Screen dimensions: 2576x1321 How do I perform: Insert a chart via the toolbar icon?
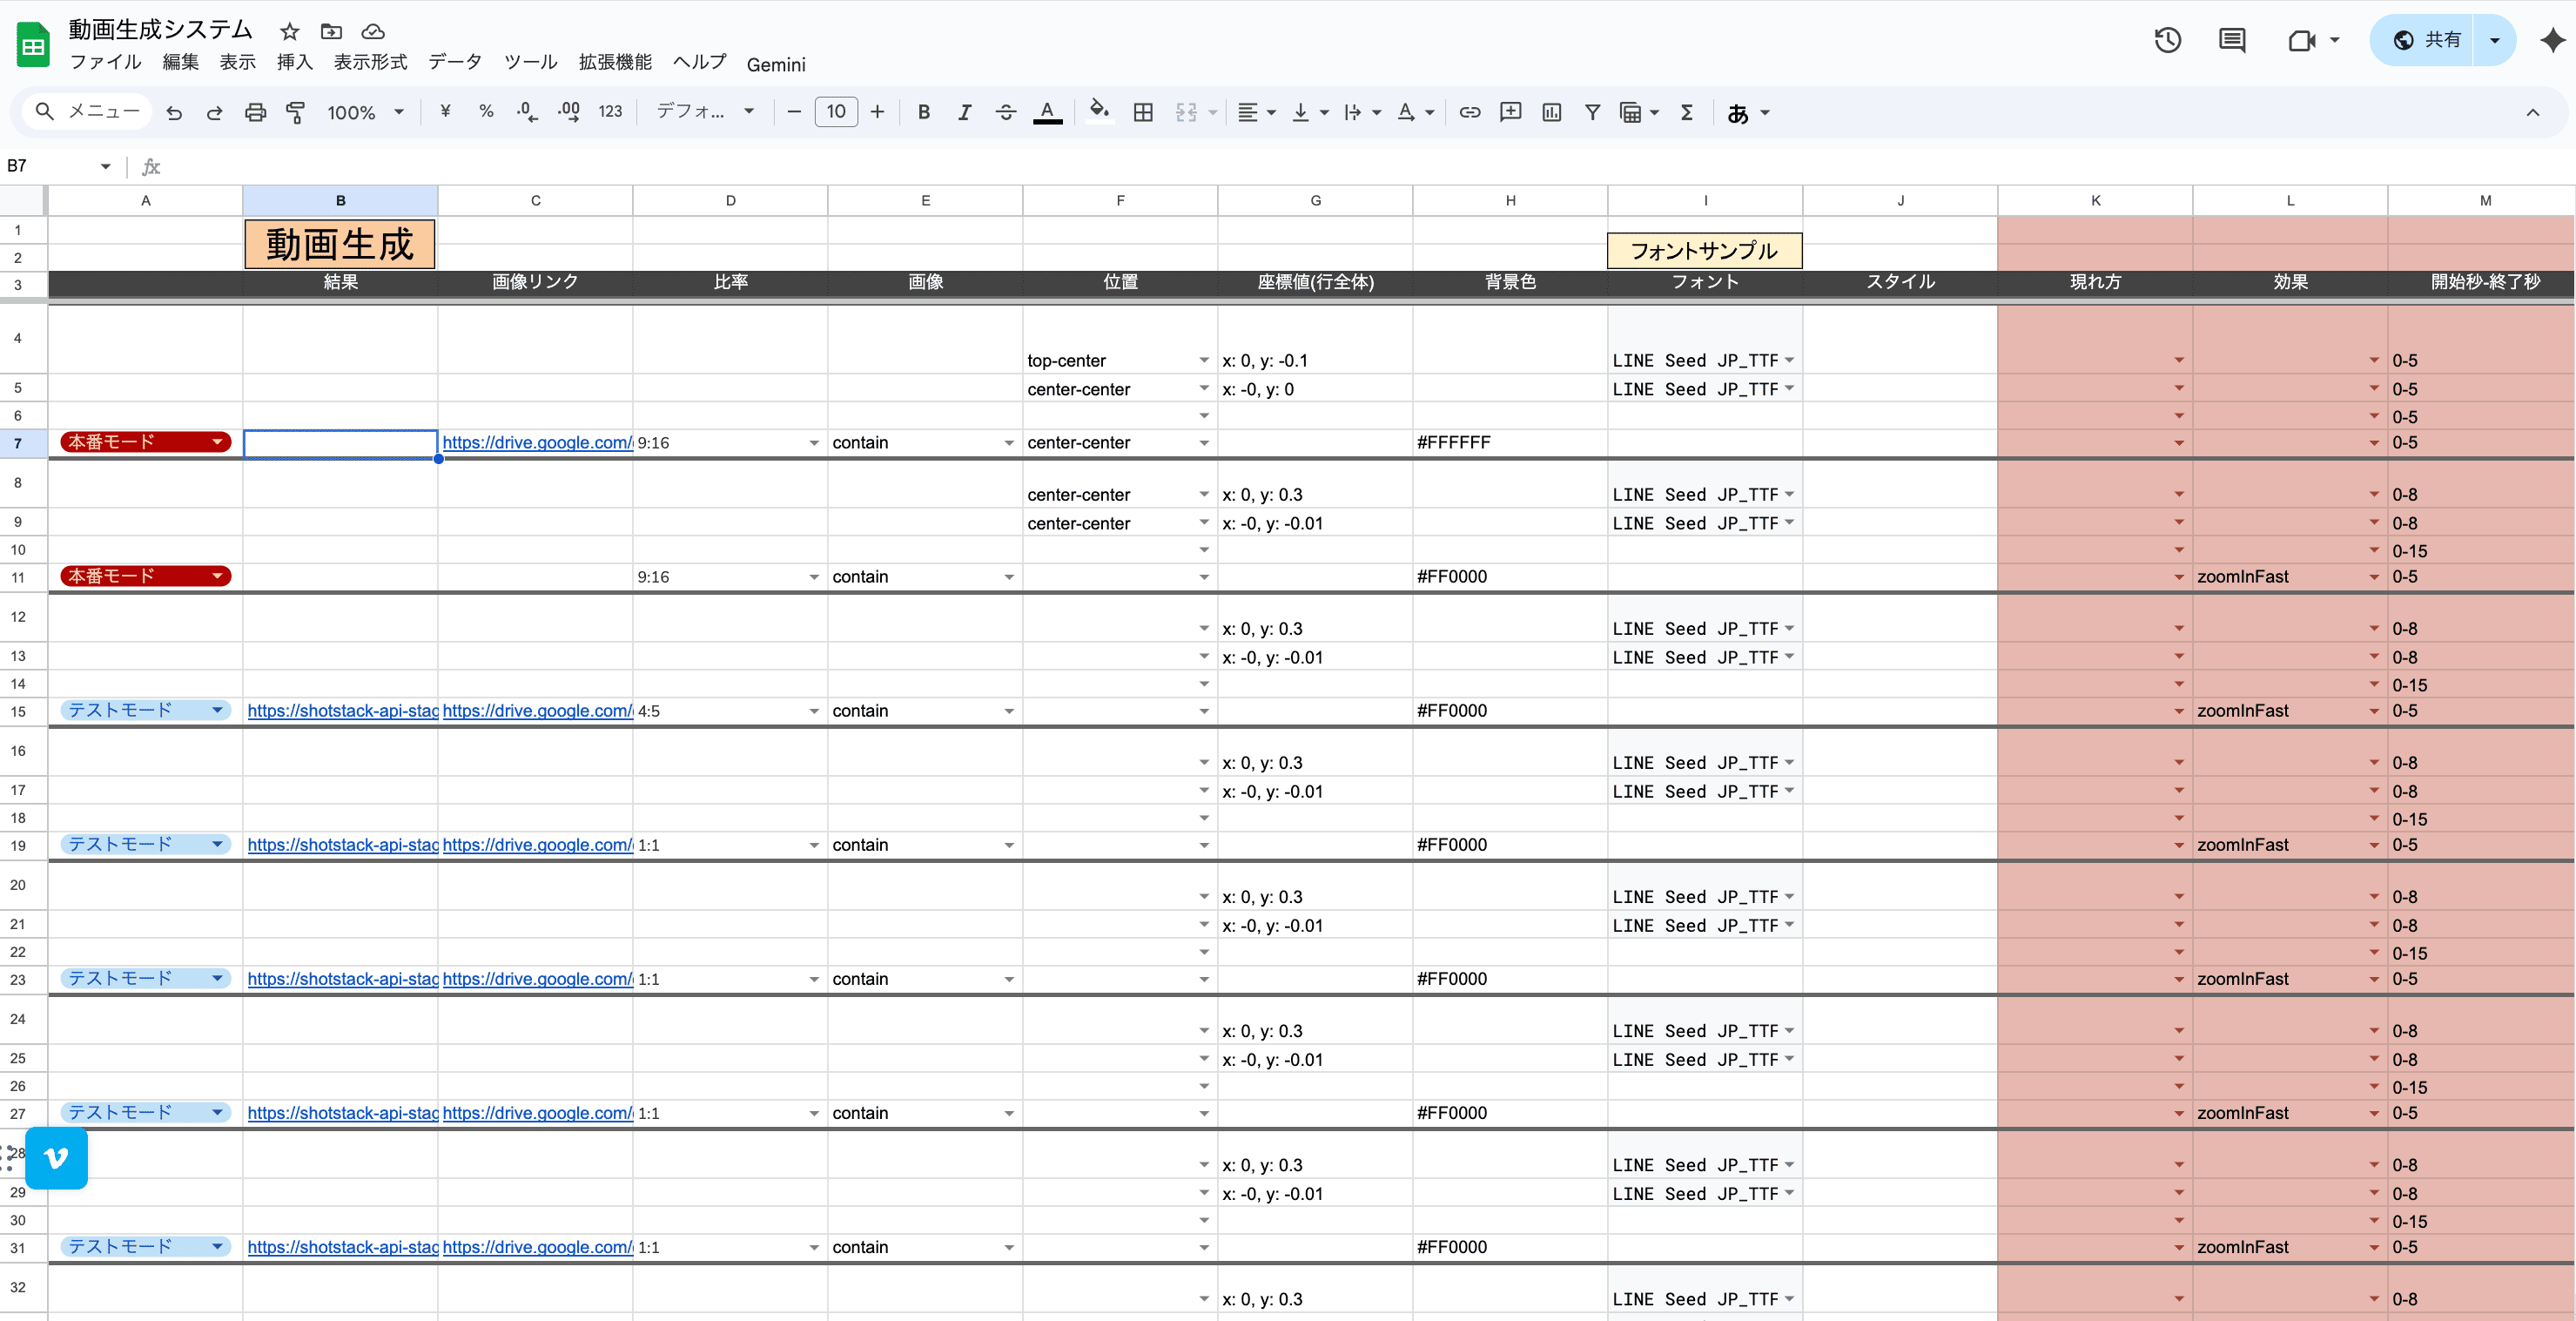[1551, 112]
